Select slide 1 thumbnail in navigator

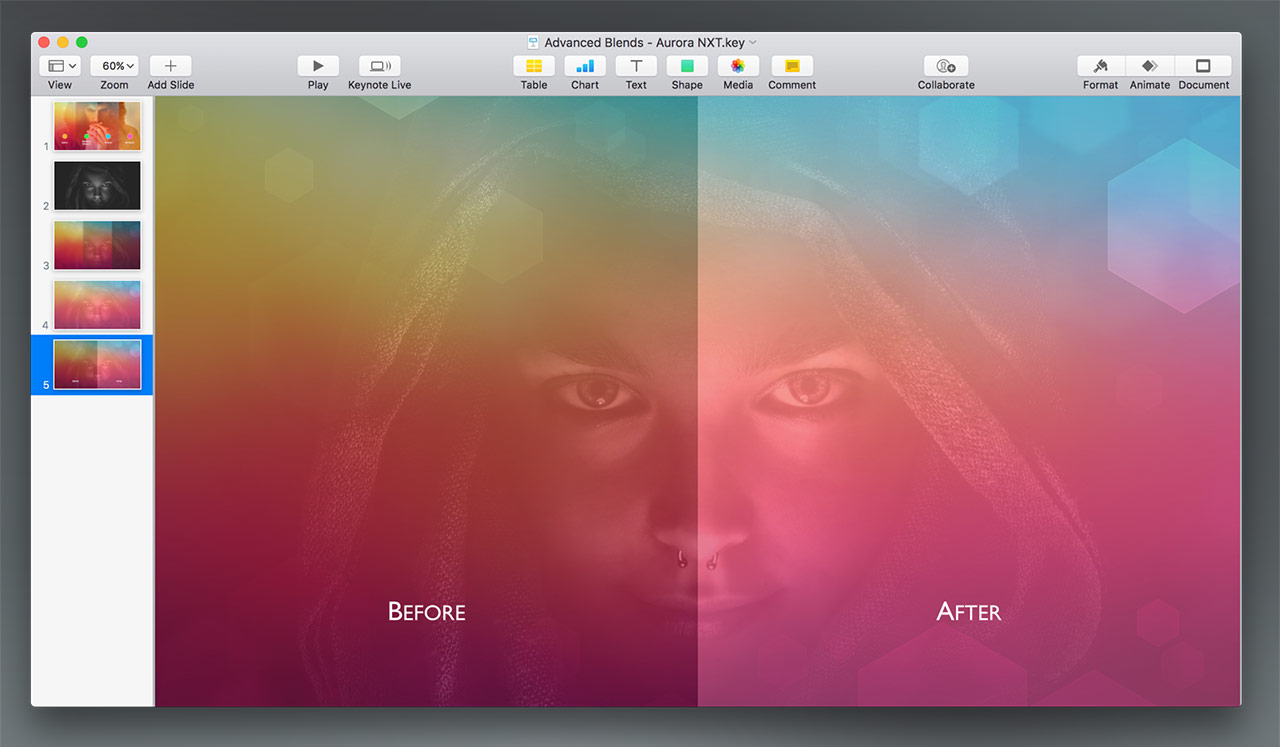point(97,126)
